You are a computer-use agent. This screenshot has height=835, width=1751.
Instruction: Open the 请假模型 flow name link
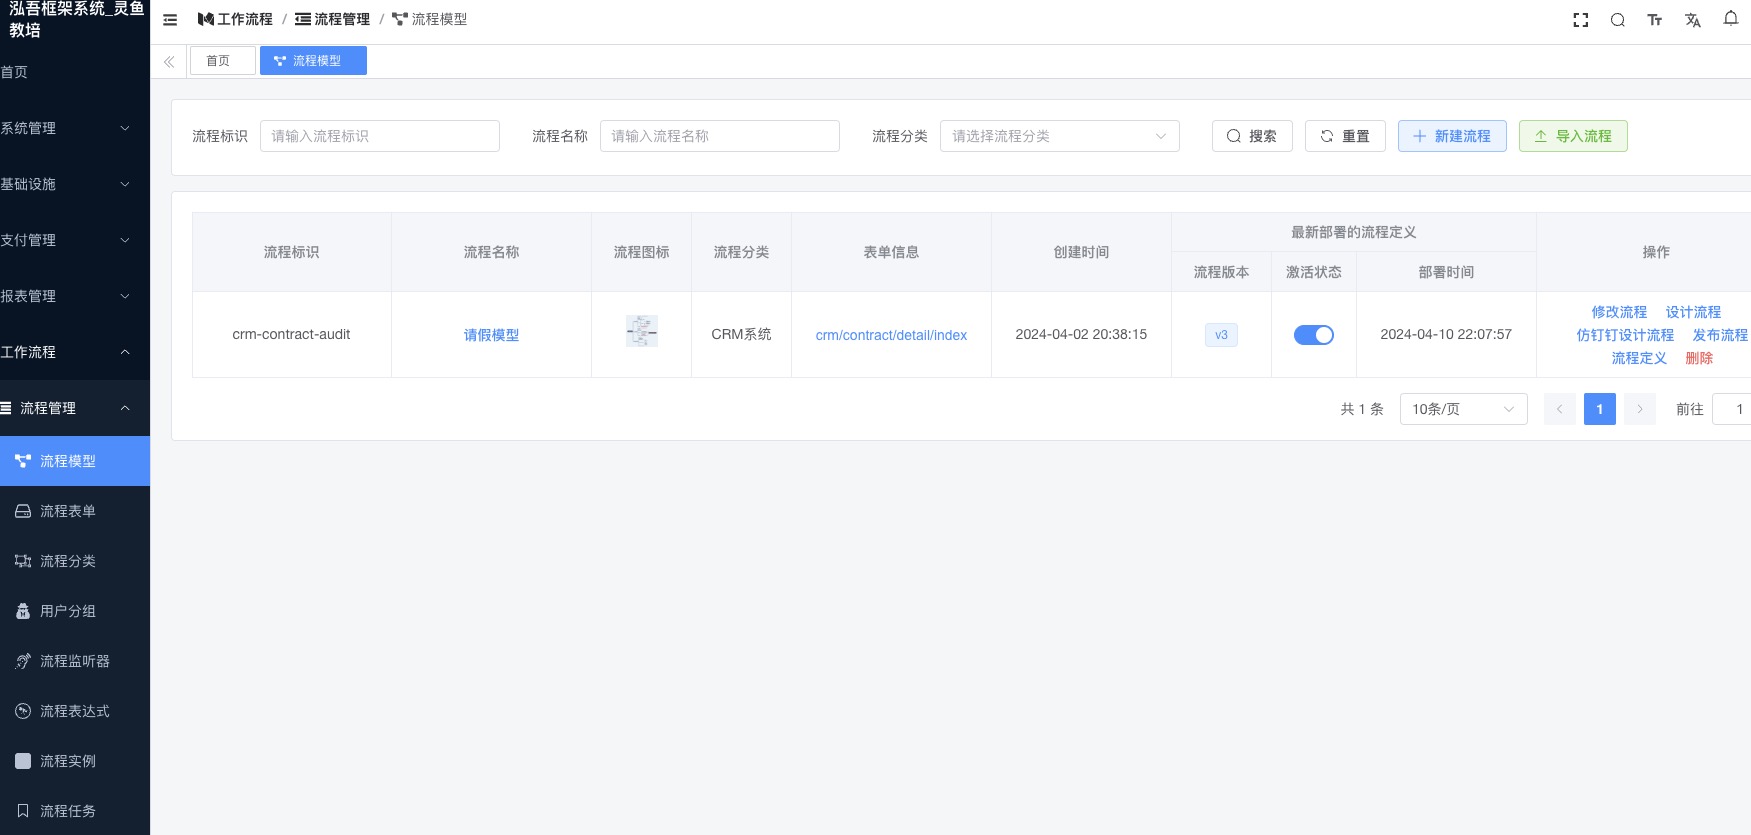pyautogui.click(x=491, y=335)
